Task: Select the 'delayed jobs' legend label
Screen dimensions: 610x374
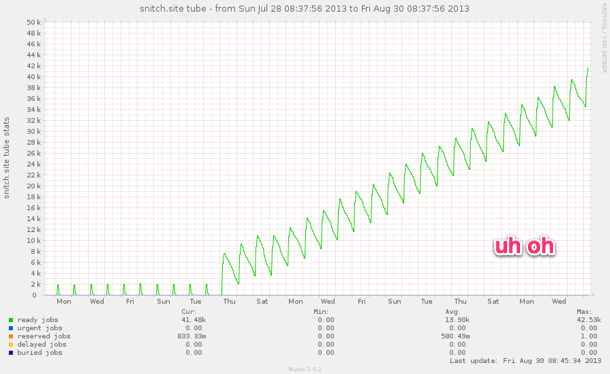Action: click(42, 344)
